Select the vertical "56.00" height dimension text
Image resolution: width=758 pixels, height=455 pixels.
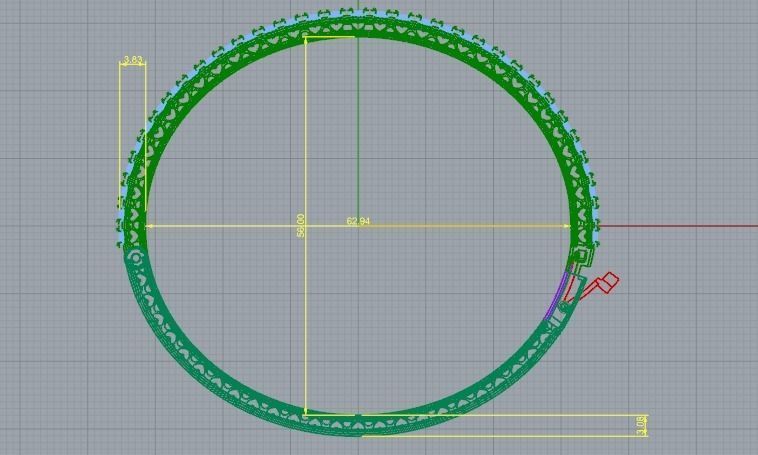point(301,225)
